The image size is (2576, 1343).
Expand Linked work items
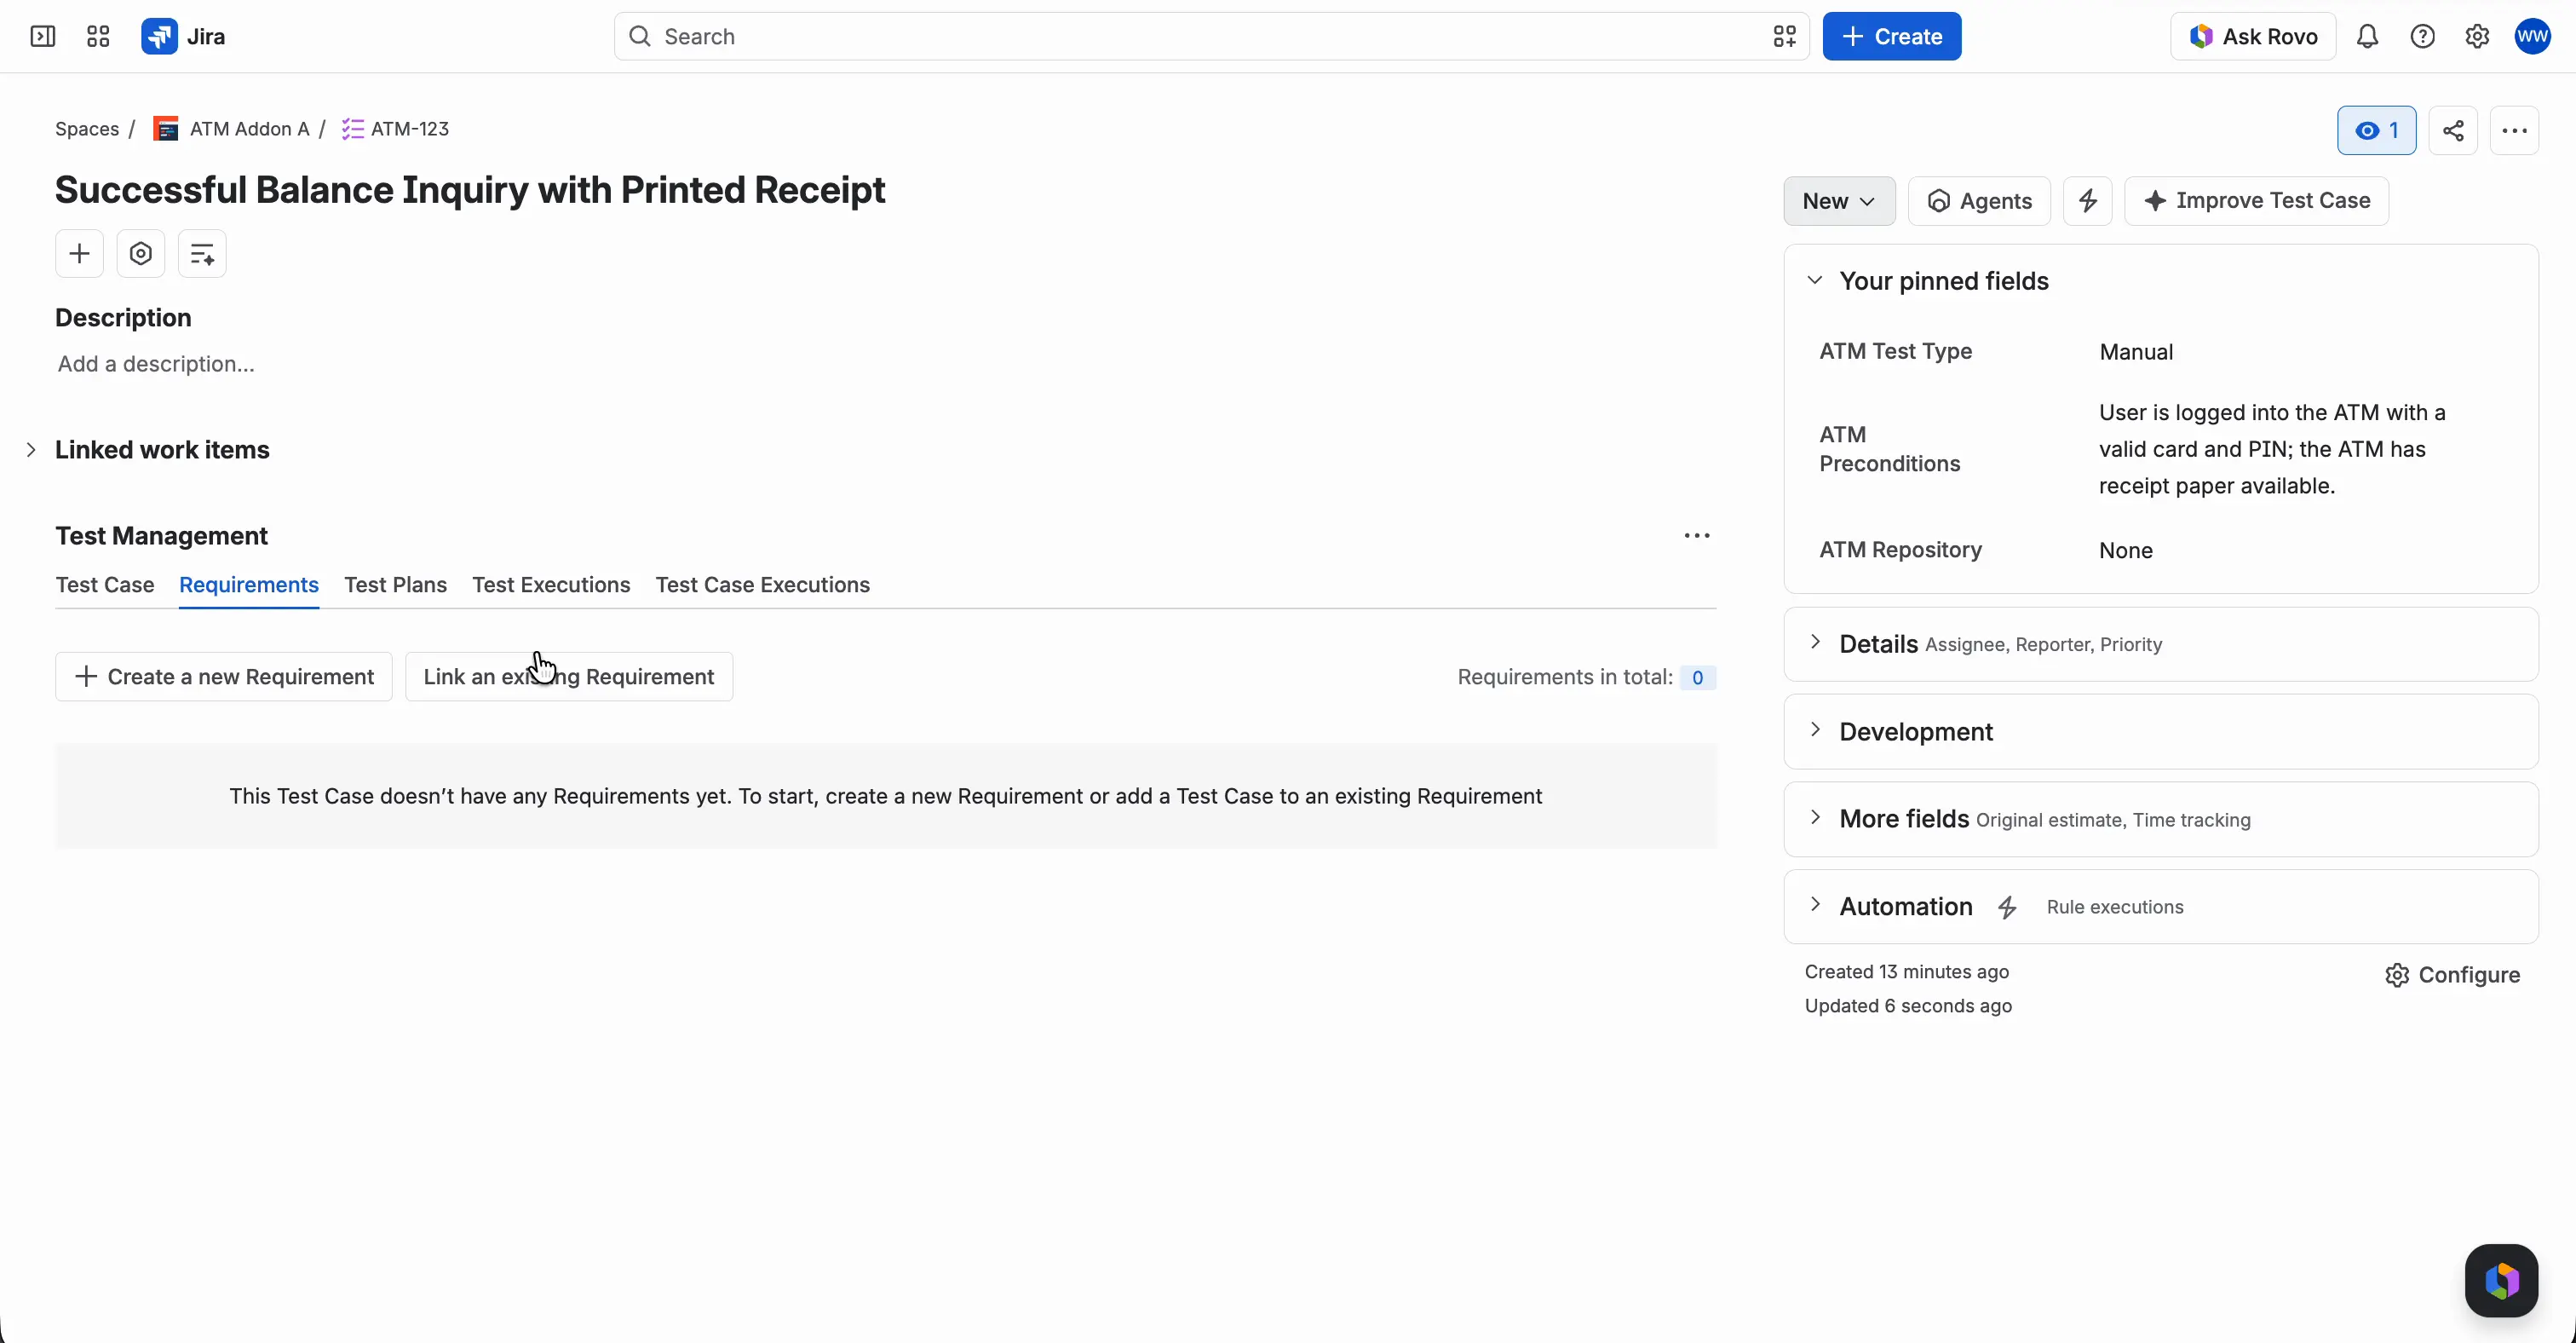pyautogui.click(x=31, y=450)
